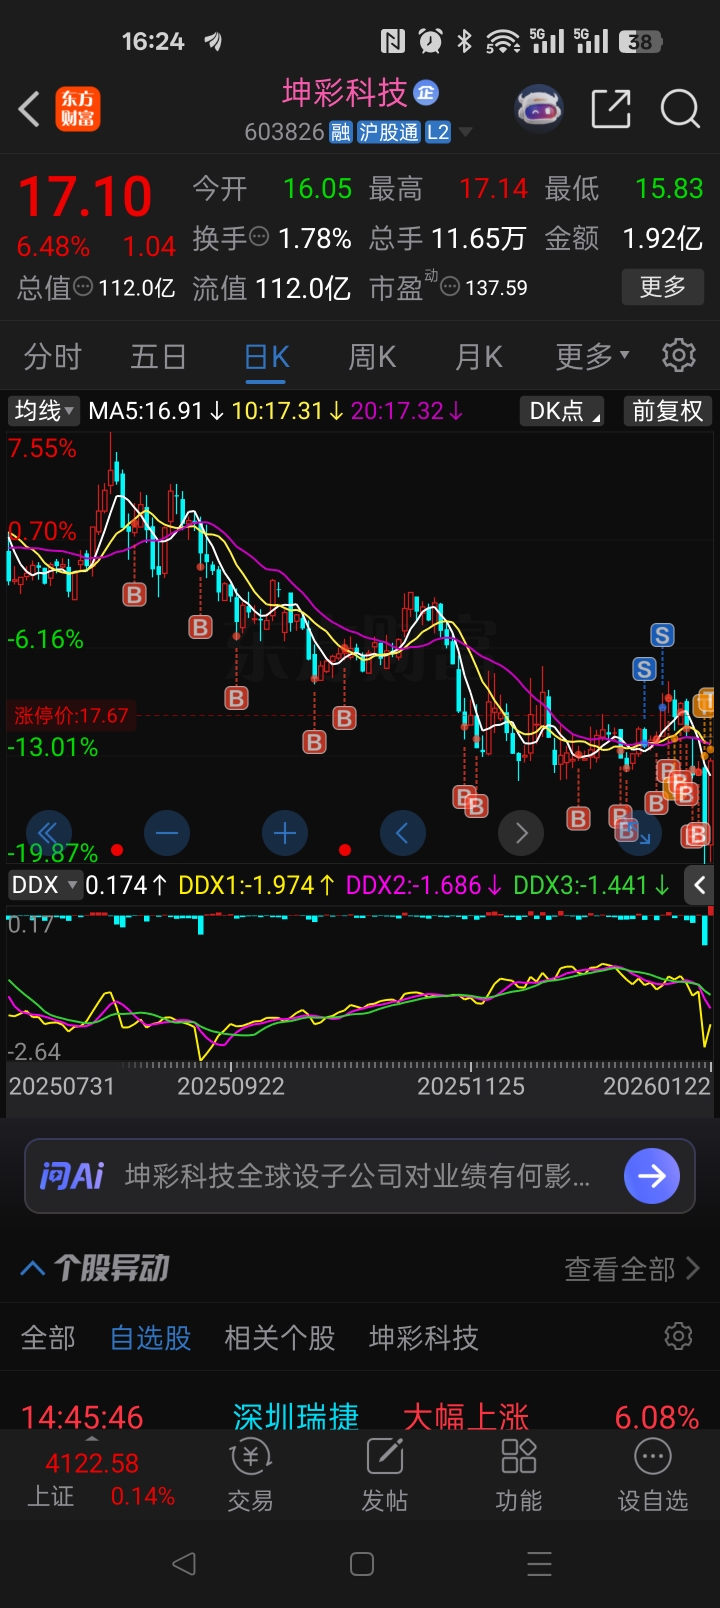Move chart left with left-arrow button
The width and height of the screenshot is (720, 1608).
[x=403, y=832]
